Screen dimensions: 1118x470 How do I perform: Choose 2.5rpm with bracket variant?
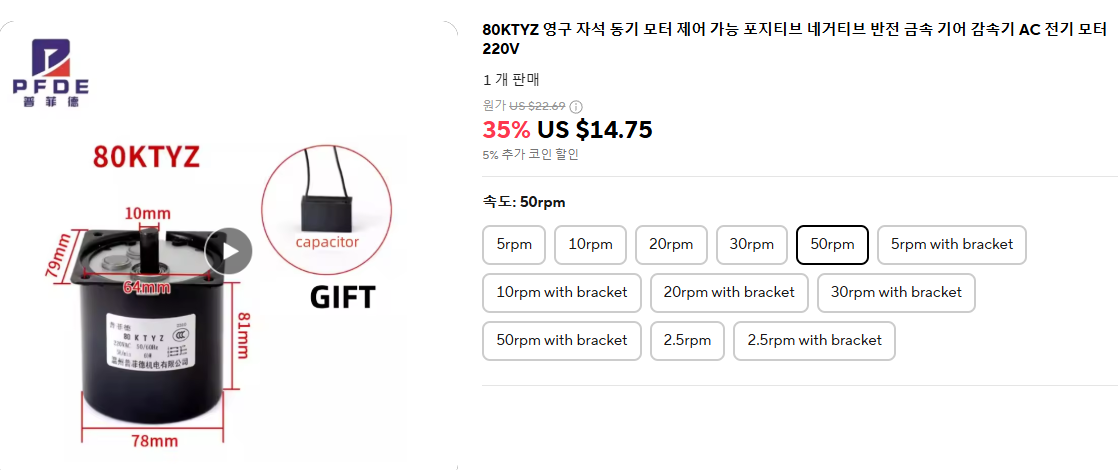(814, 341)
